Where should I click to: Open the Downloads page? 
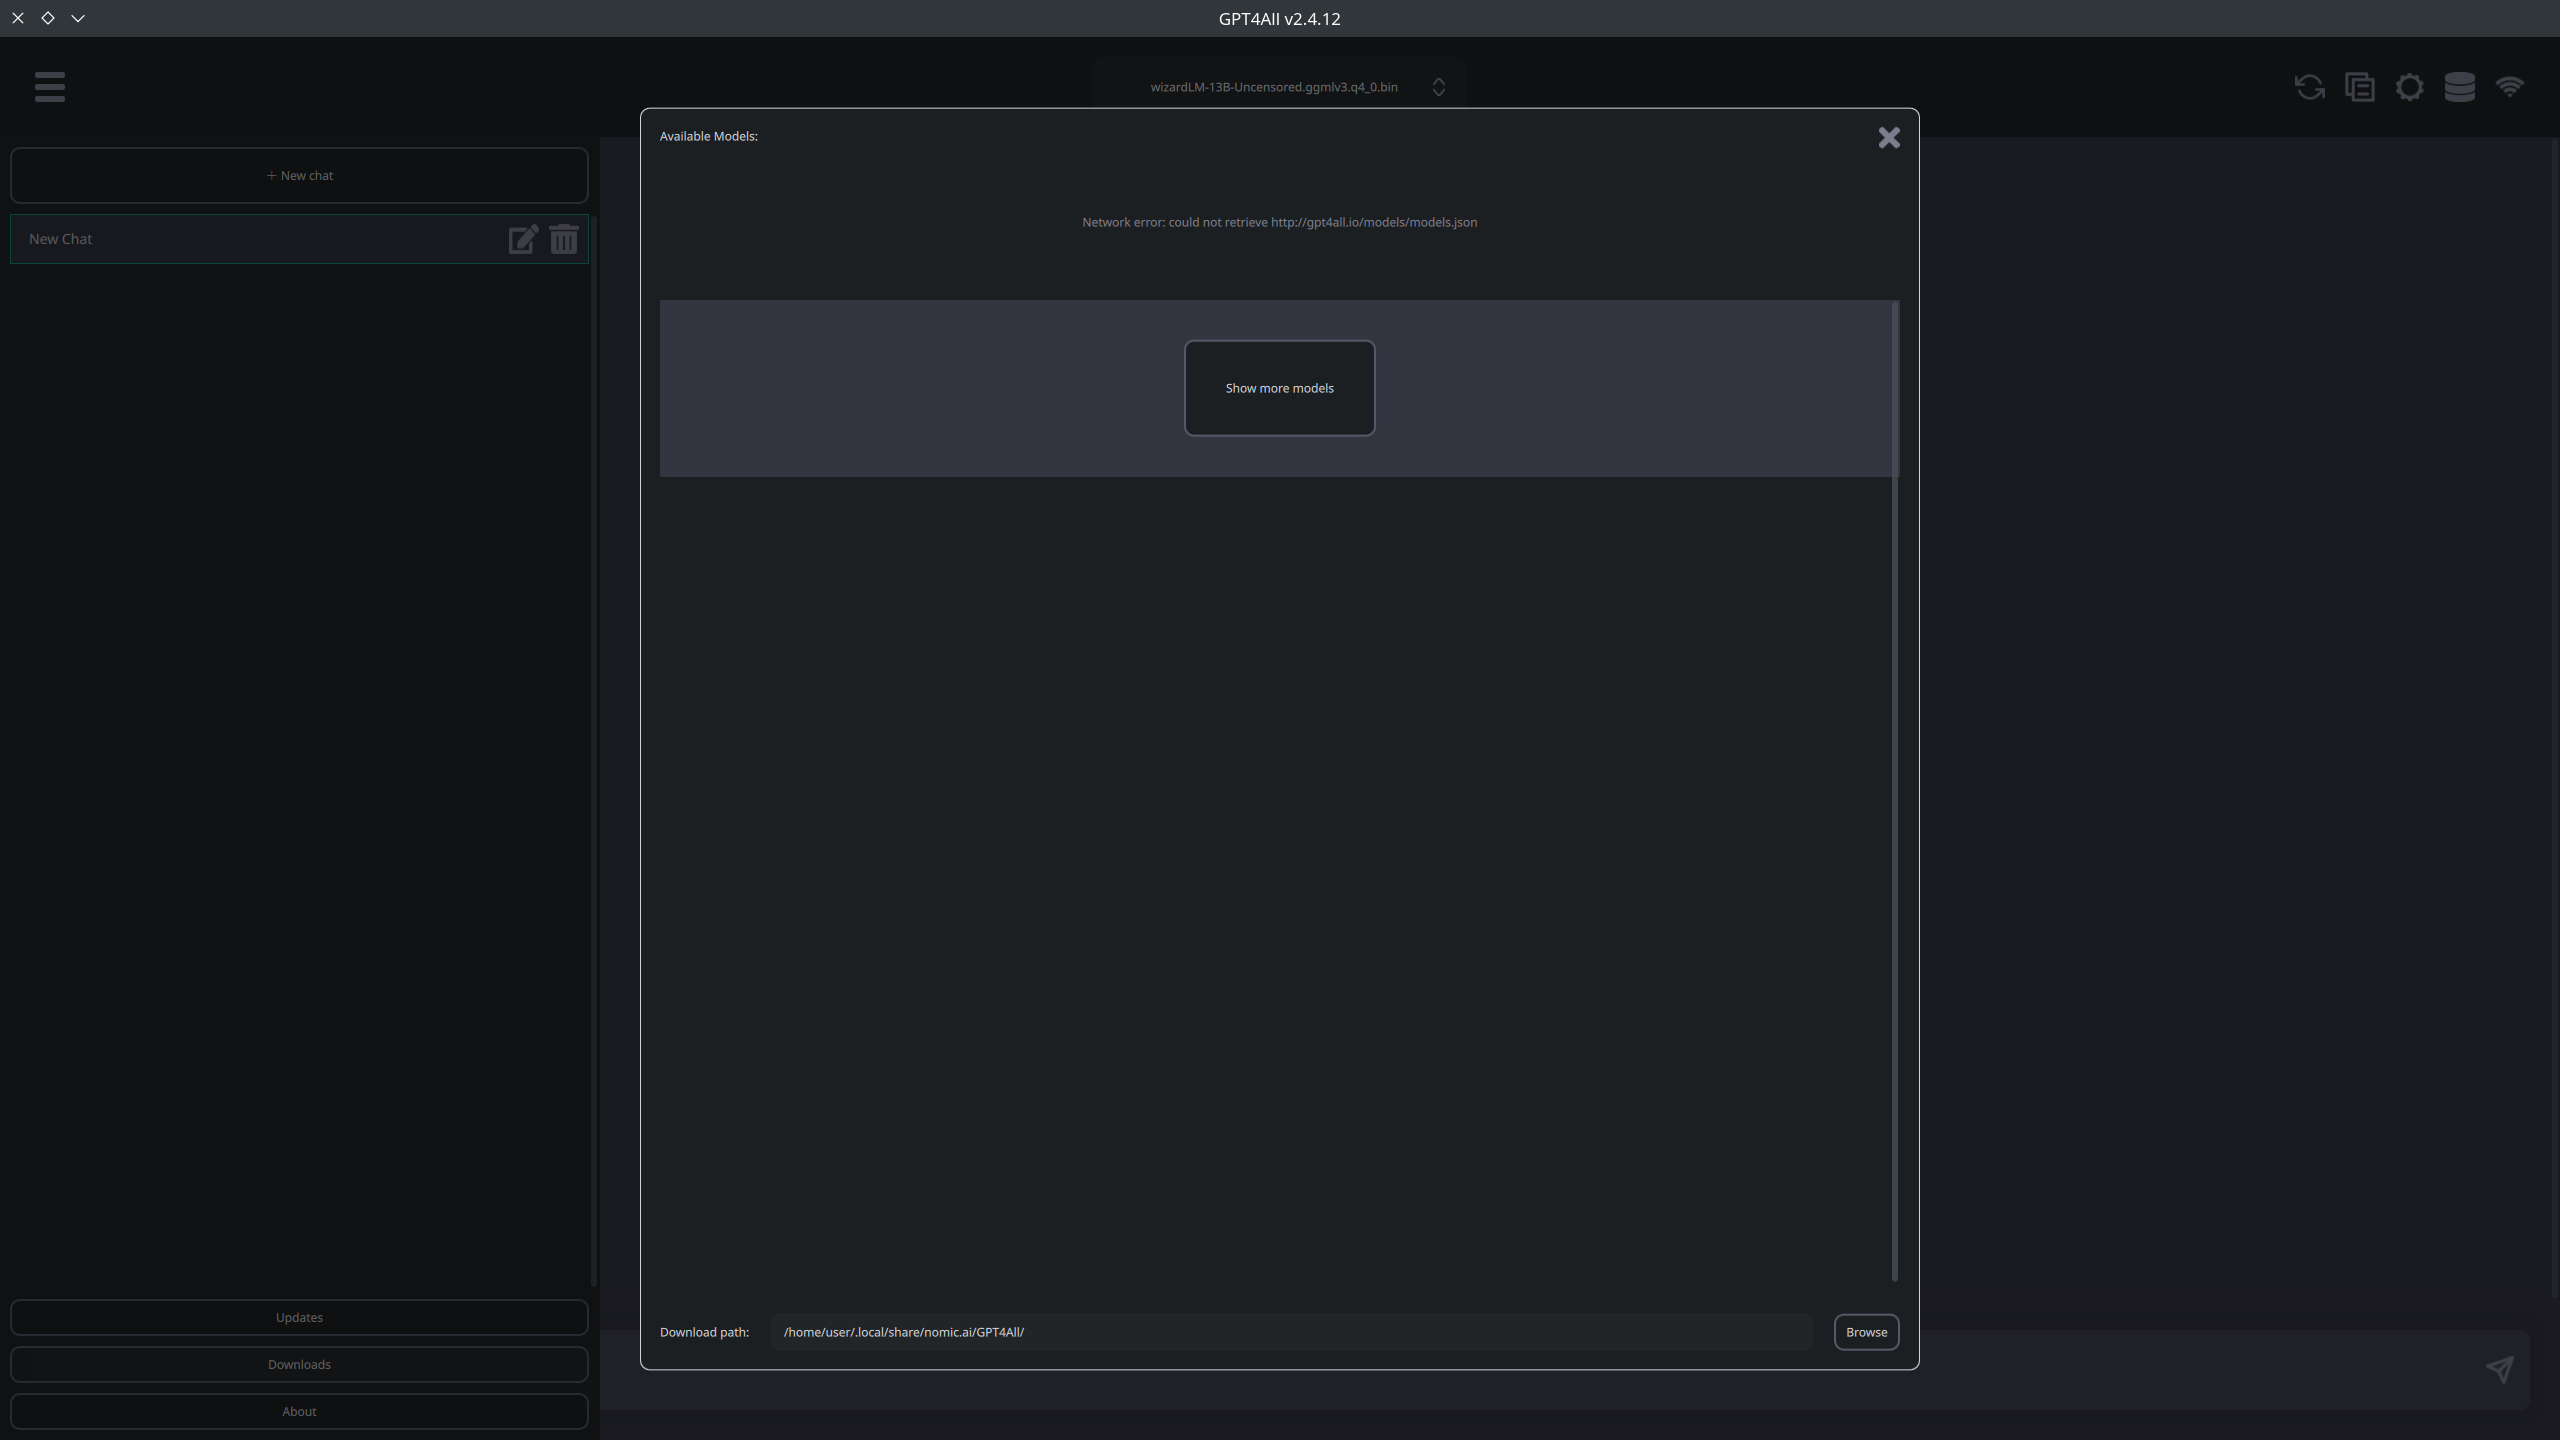point(298,1364)
